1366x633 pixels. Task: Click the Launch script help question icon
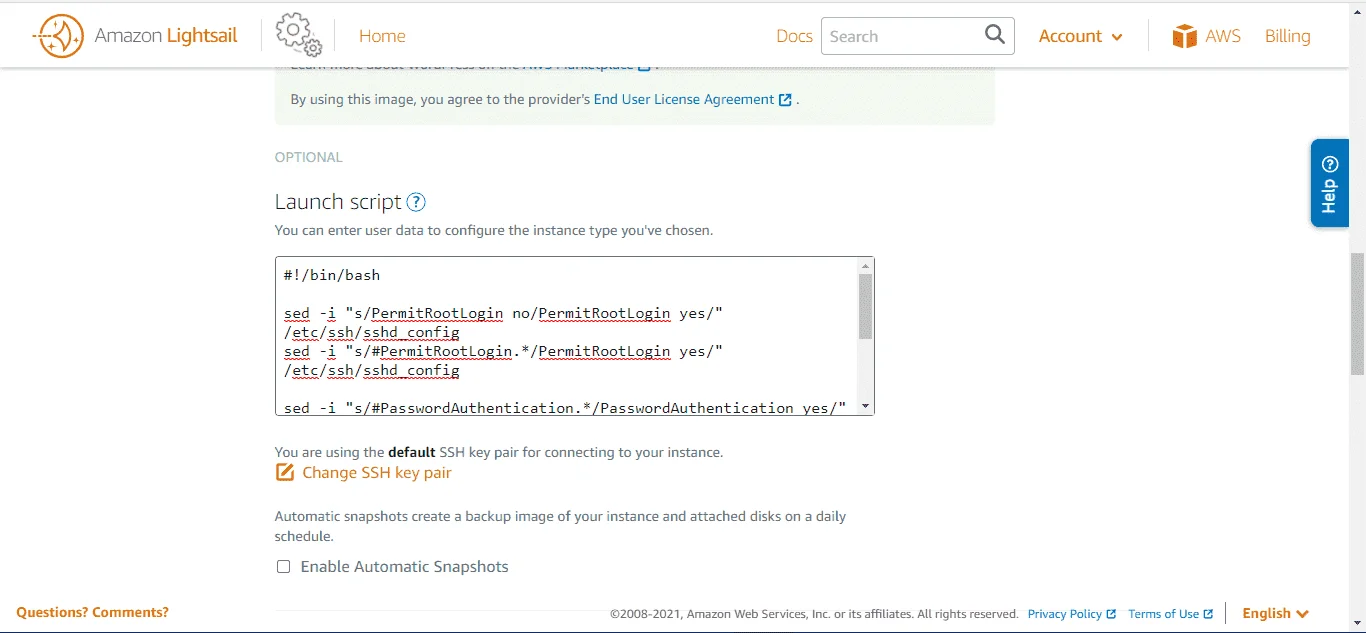(416, 202)
